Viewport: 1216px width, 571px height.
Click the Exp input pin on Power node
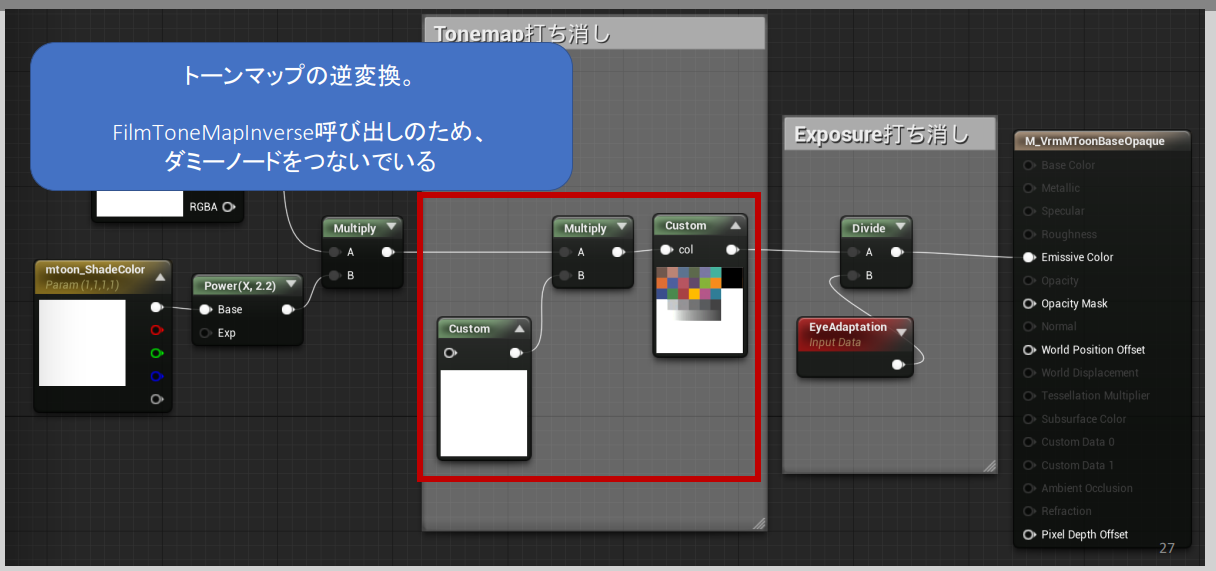point(205,333)
